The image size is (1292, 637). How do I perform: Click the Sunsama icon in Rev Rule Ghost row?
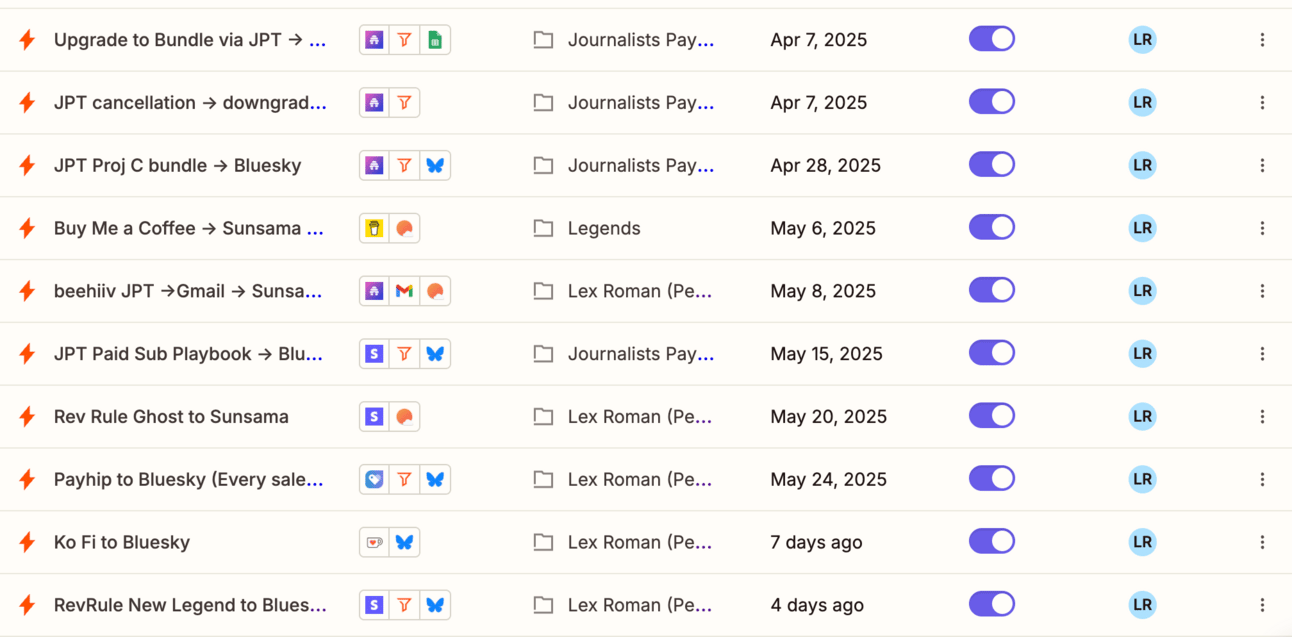(x=404, y=417)
